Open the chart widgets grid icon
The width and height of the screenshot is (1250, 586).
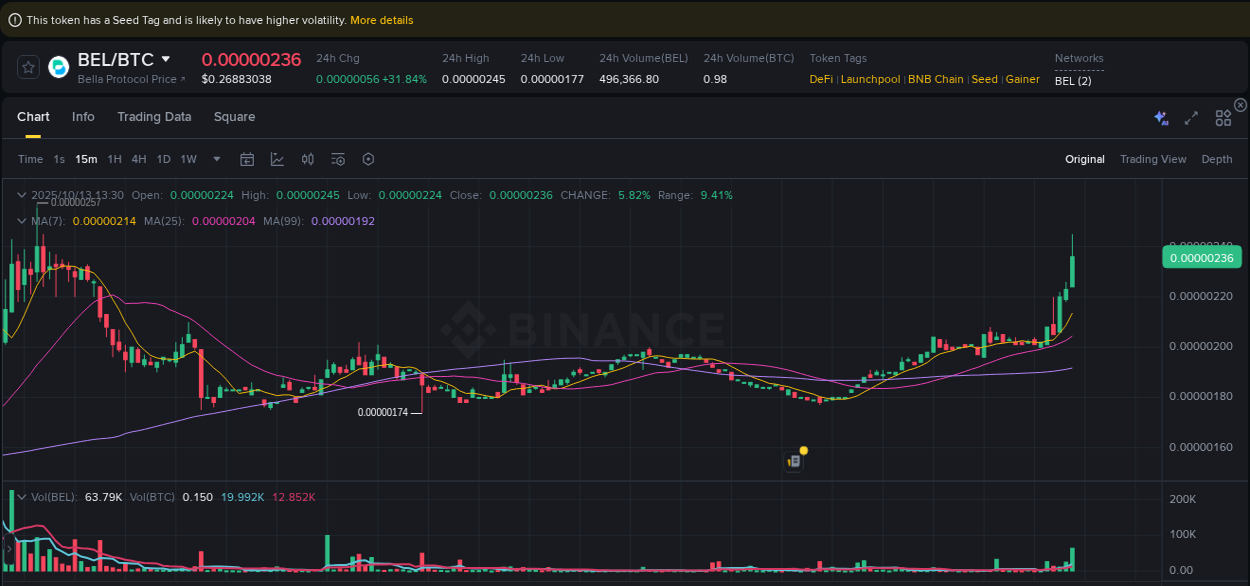click(x=1223, y=117)
